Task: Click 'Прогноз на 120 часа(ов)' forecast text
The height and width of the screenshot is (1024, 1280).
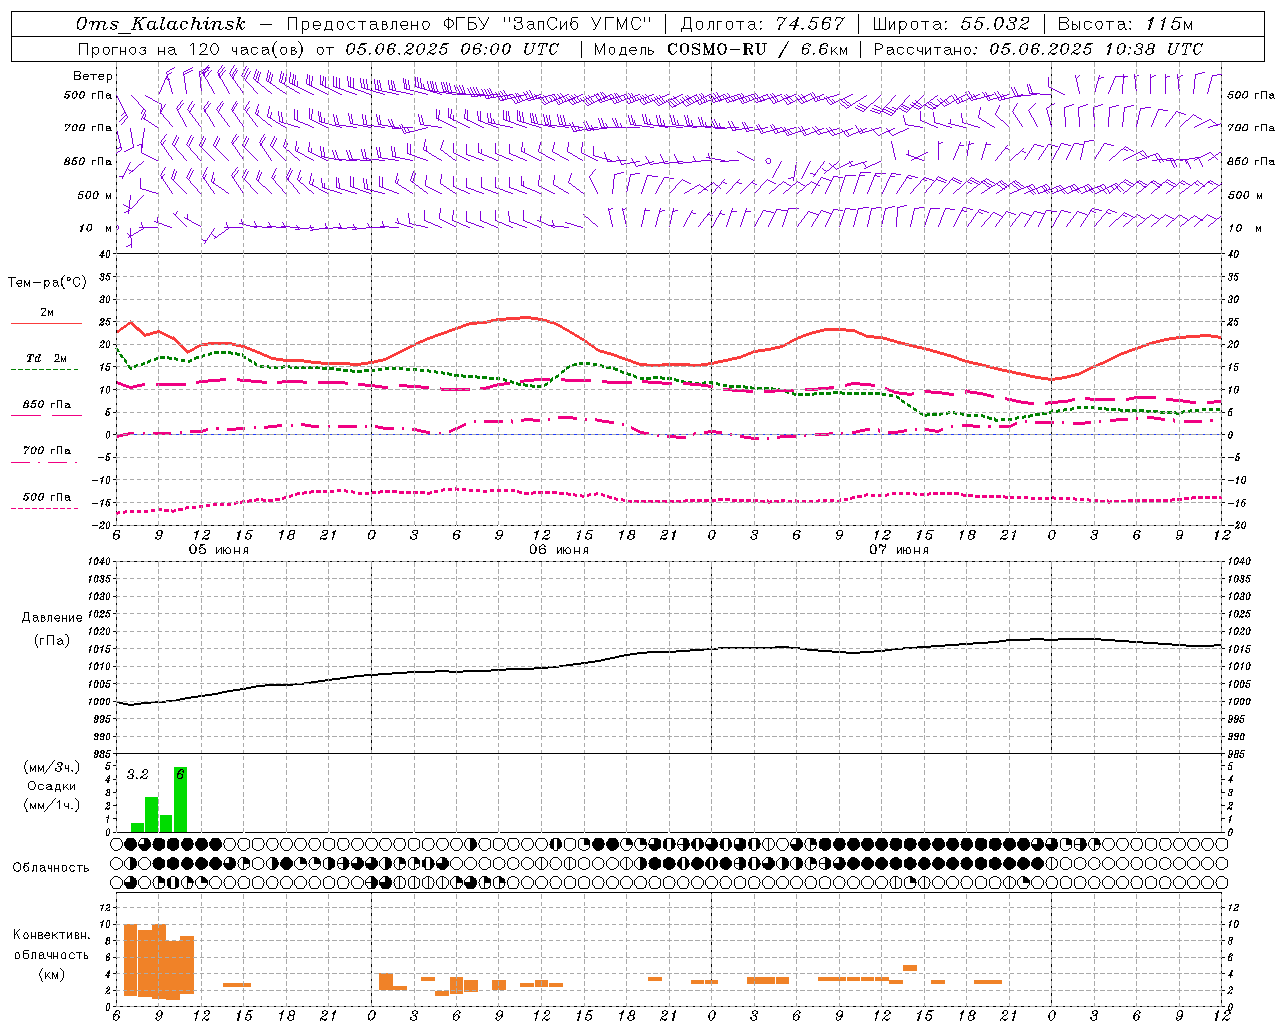Action: (x=191, y=49)
